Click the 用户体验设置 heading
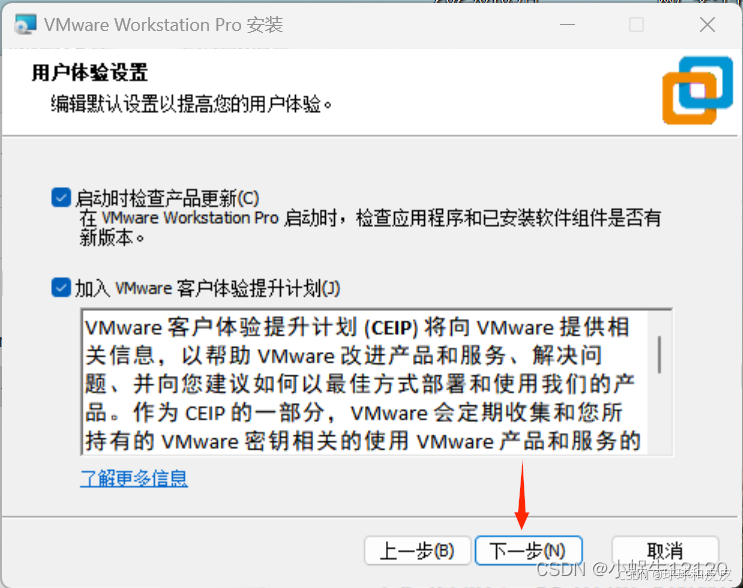This screenshot has width=743, height=588. click(x=90, y=73)
